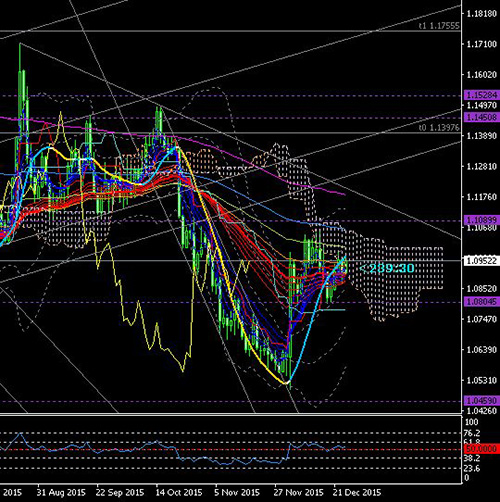Click the 100 oscillator scale value
Viewport: 500px width, 502px height.
pos(471,422)
